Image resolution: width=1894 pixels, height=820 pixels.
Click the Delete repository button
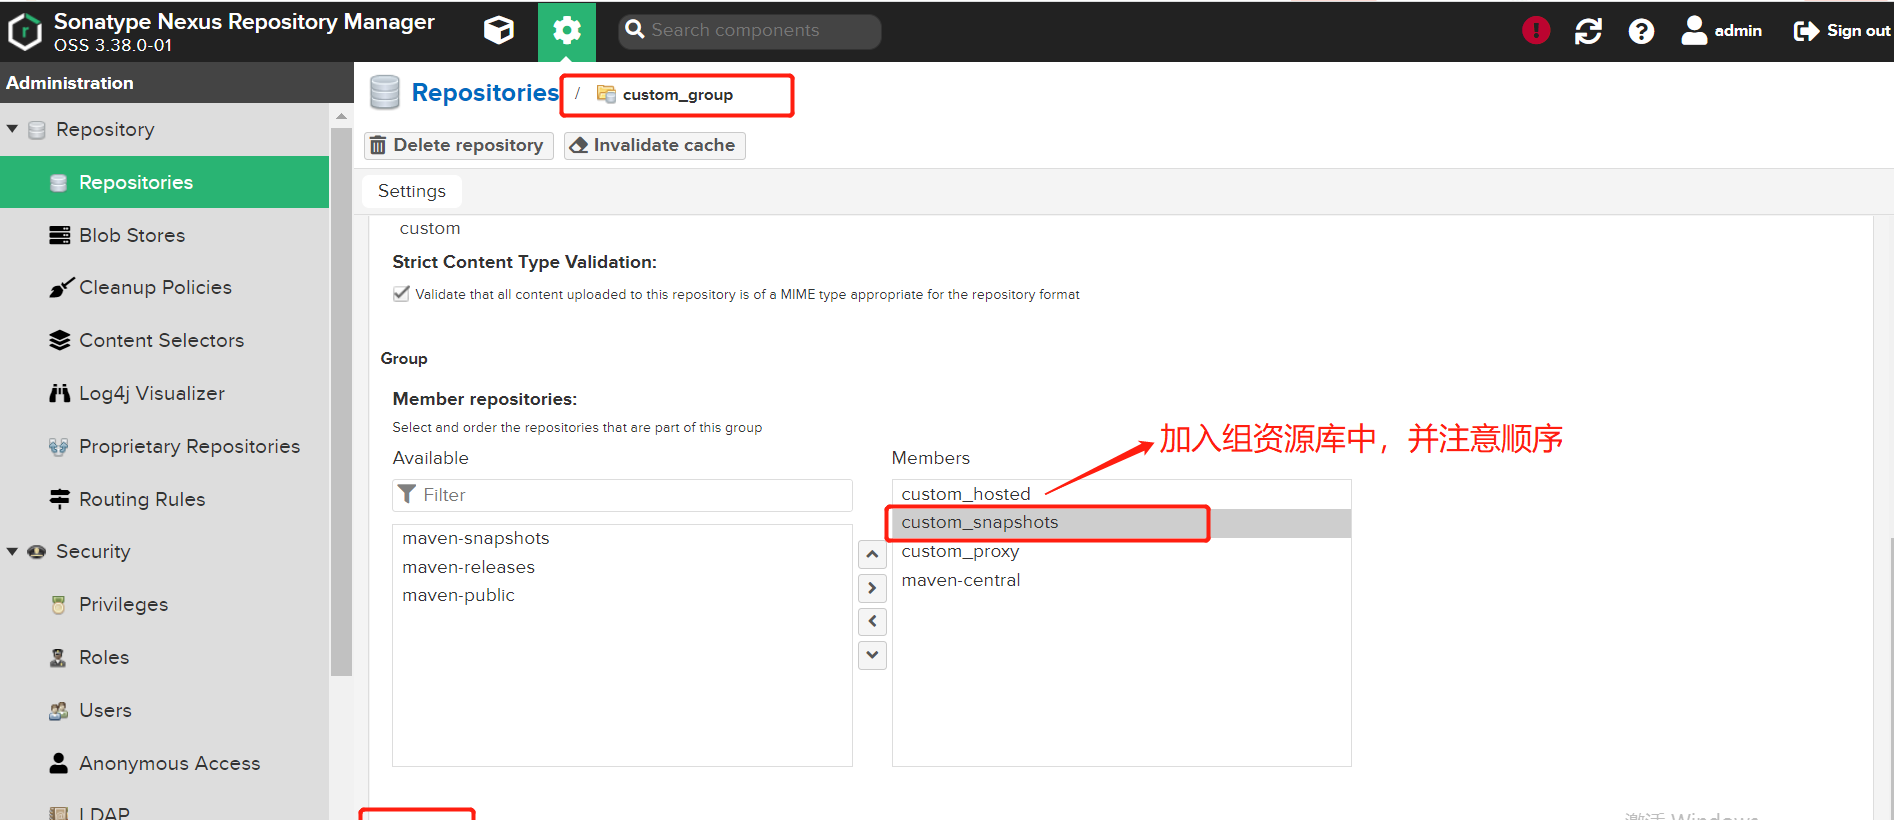click(x=458, y=146)
